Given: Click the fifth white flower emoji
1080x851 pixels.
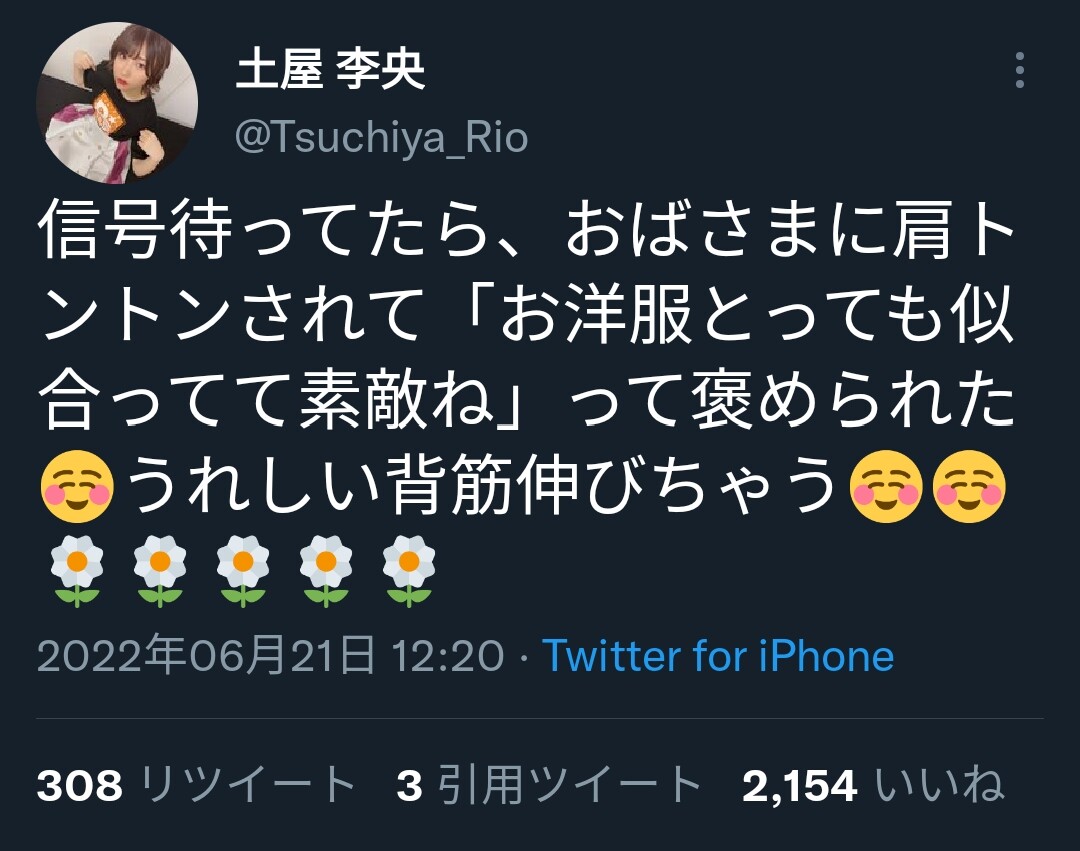Looking at the screenshot, I should click(409, 571).
